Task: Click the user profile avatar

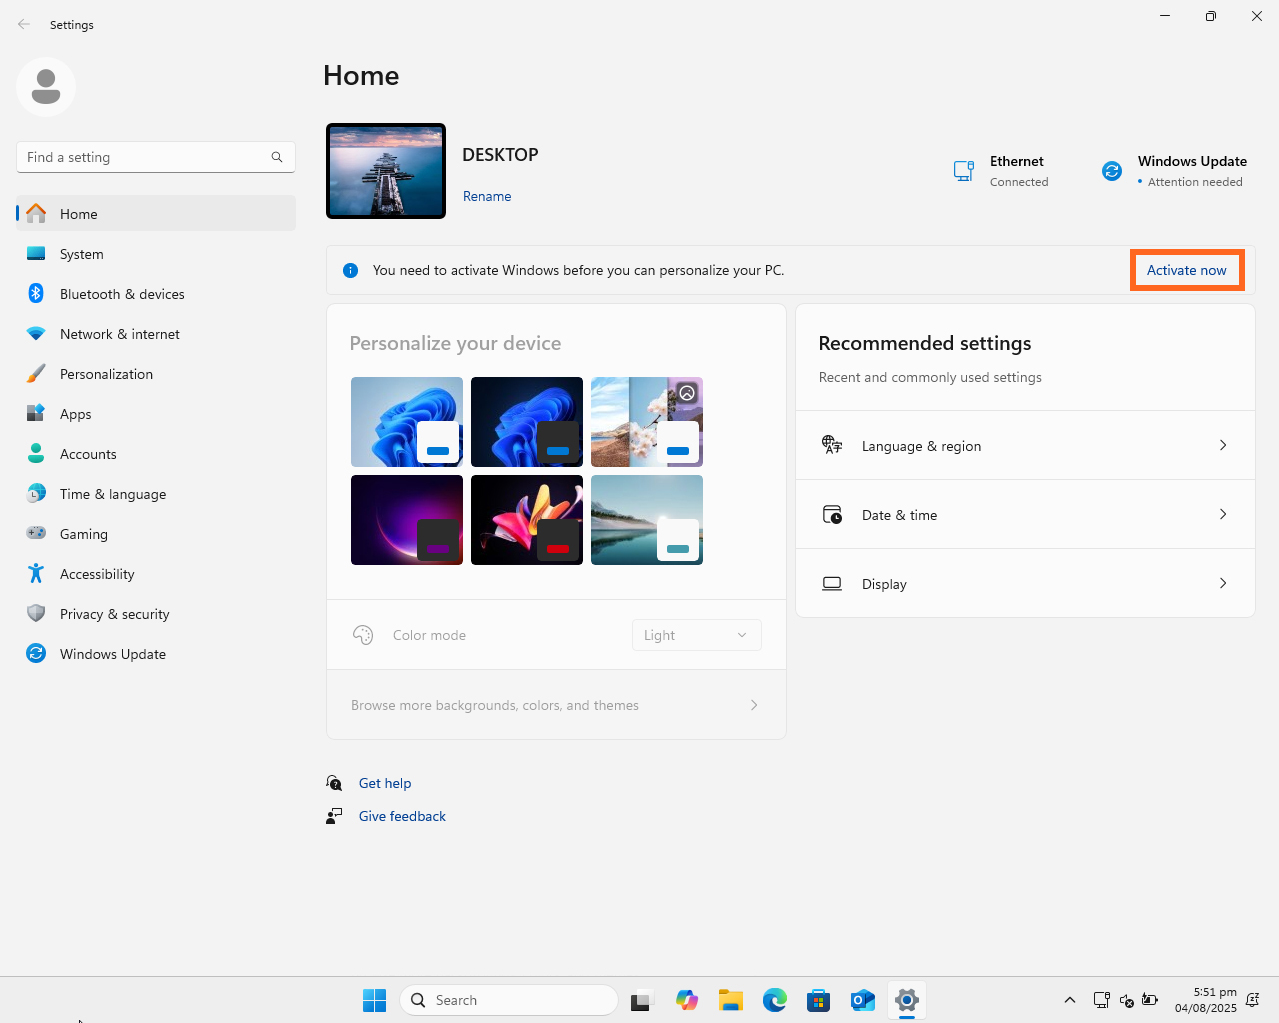Action: point(46,87)
